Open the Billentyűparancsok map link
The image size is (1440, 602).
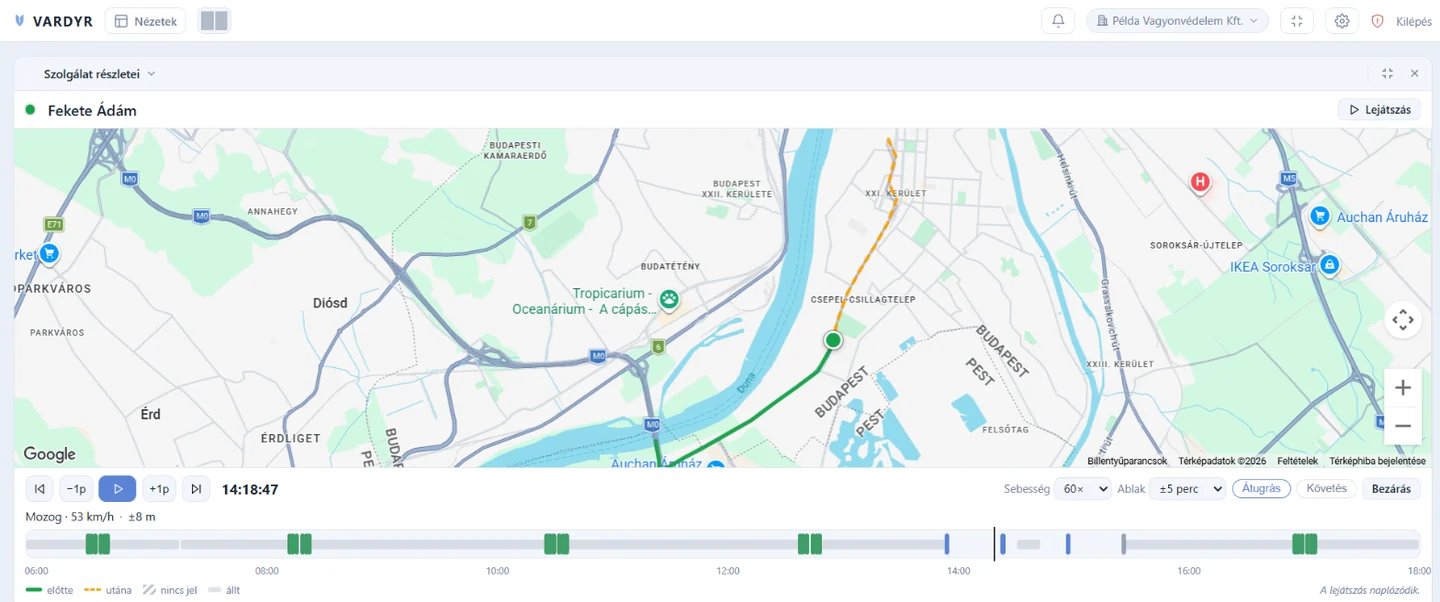click(x=1127, y=461)
